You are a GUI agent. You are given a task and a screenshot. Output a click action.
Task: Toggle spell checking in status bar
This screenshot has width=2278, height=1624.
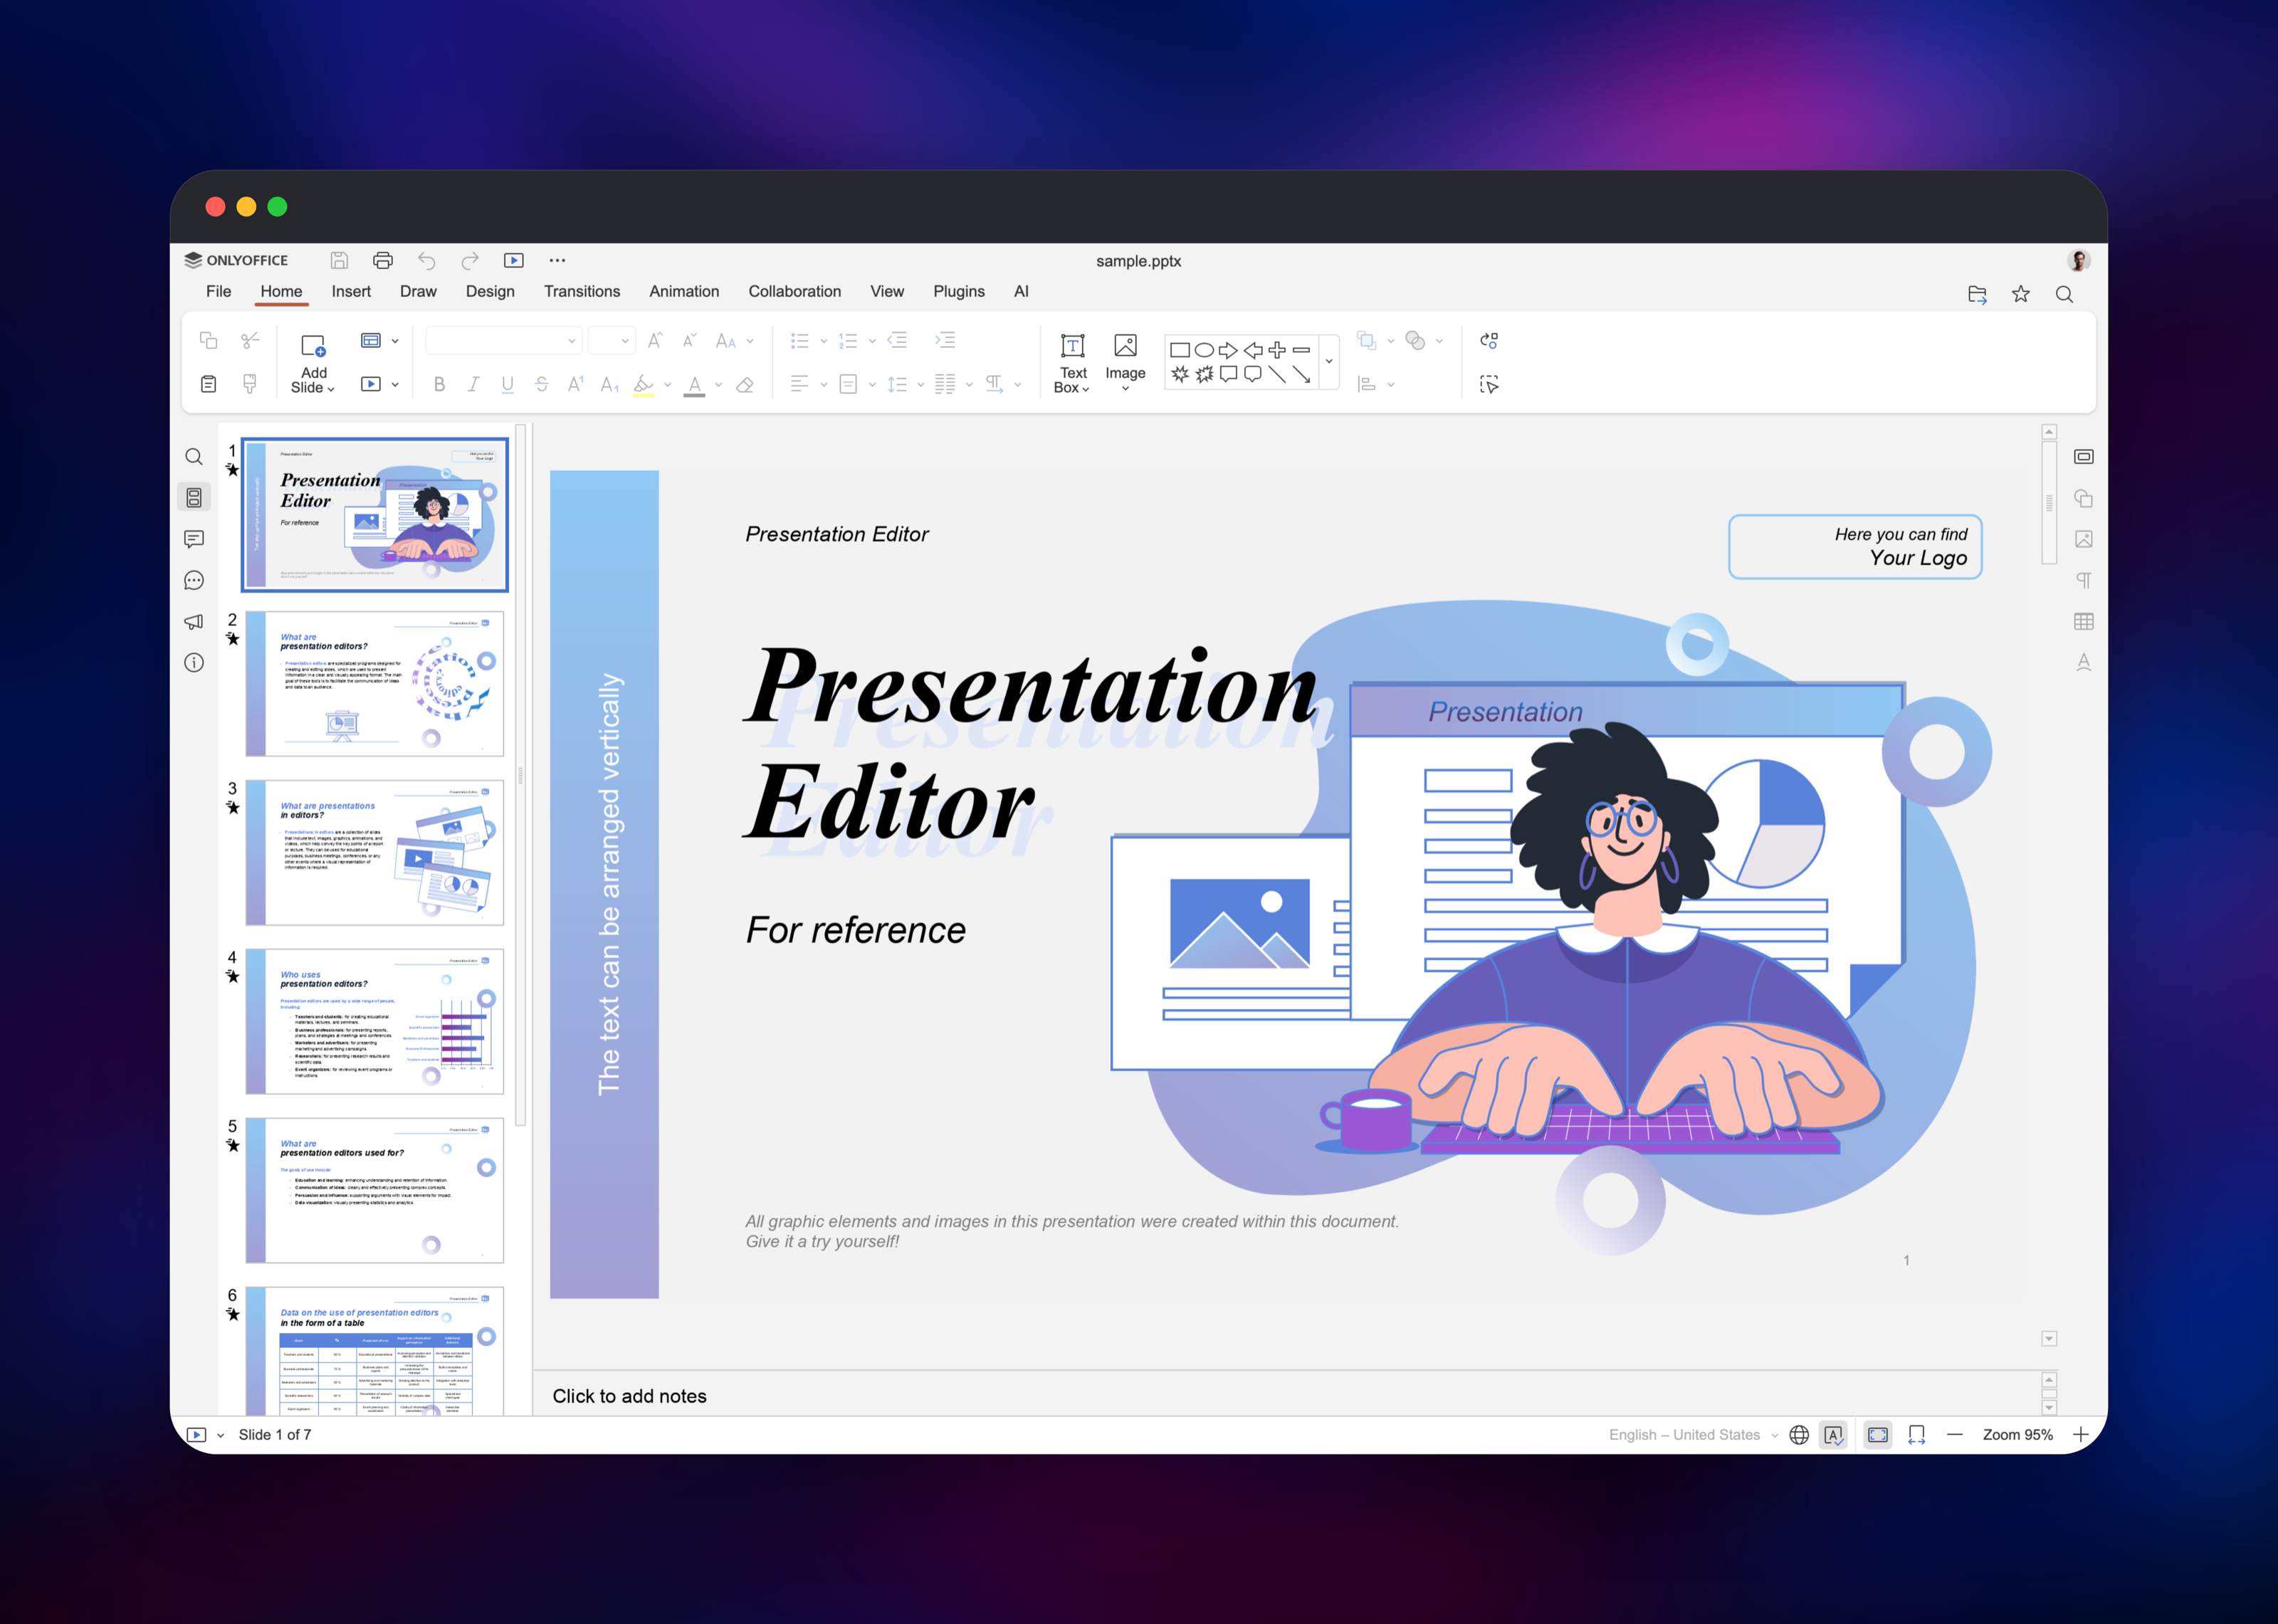[x=1834, y=1434]
